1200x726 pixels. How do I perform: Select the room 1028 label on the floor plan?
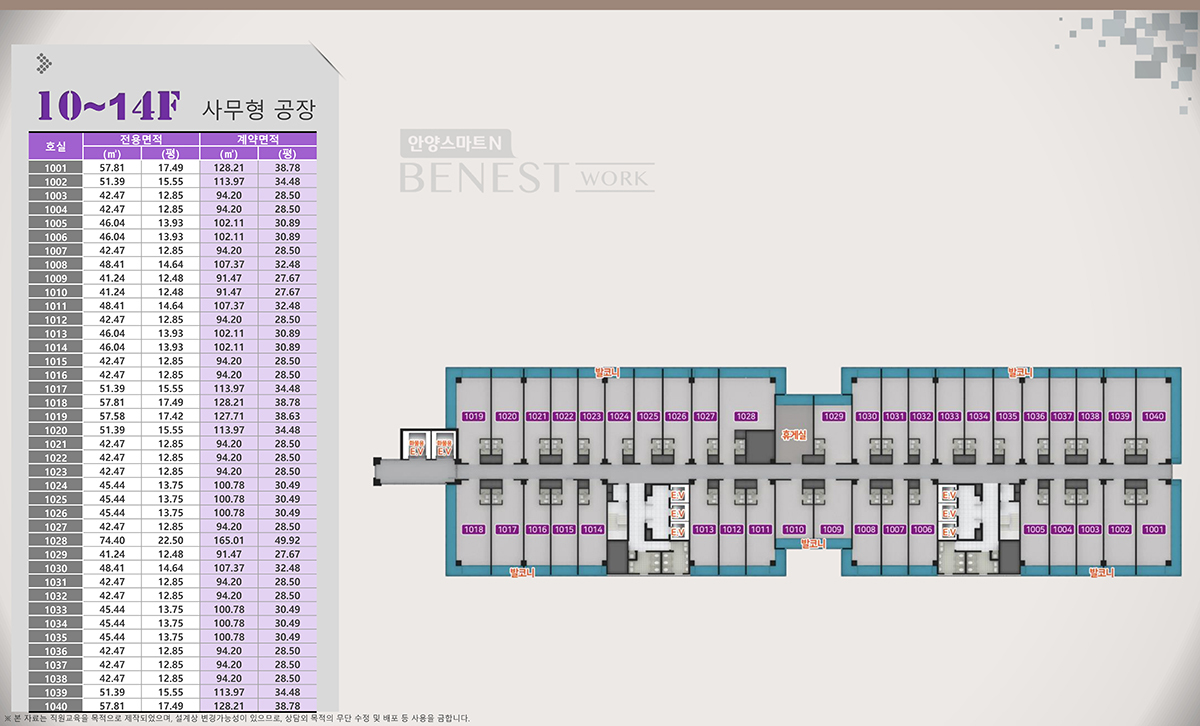point(745,416)
